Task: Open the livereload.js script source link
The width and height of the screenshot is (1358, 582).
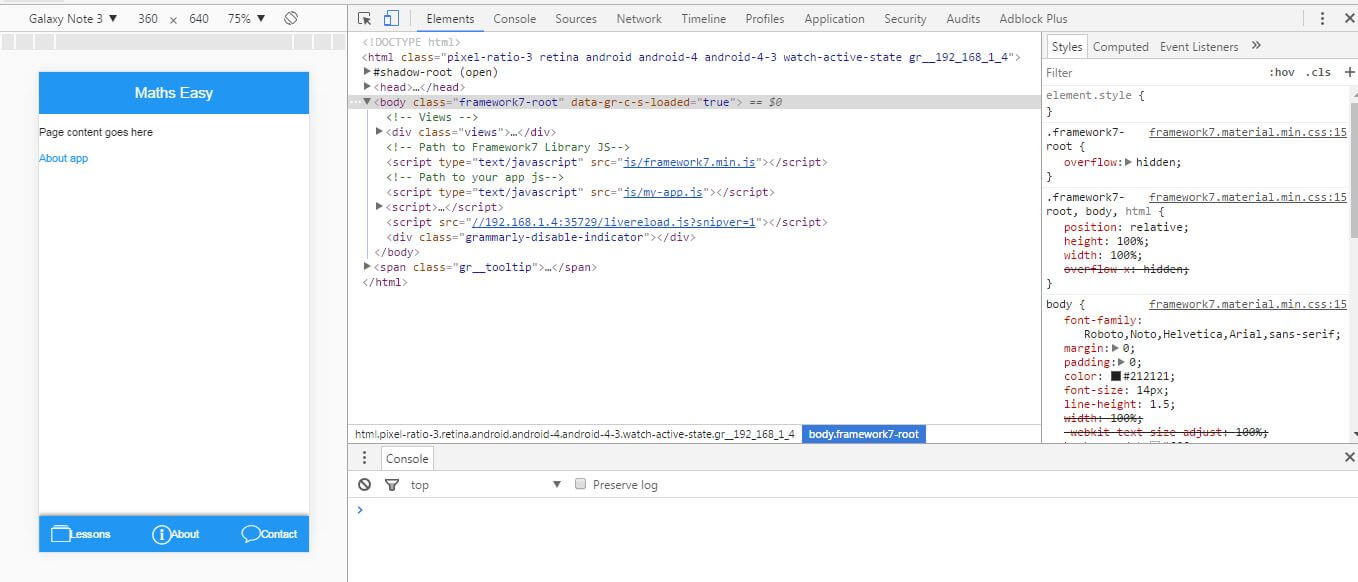Action: coord(613,222)
